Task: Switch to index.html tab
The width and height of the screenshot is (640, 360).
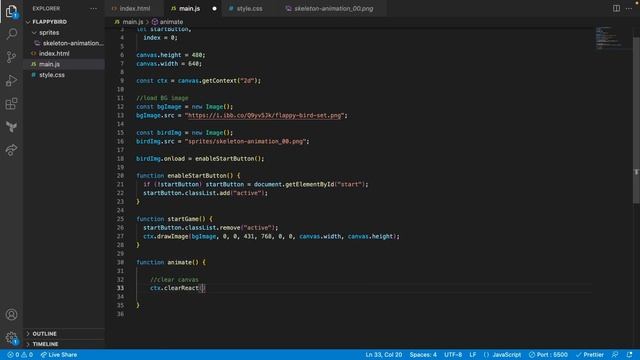Action: 134,9
